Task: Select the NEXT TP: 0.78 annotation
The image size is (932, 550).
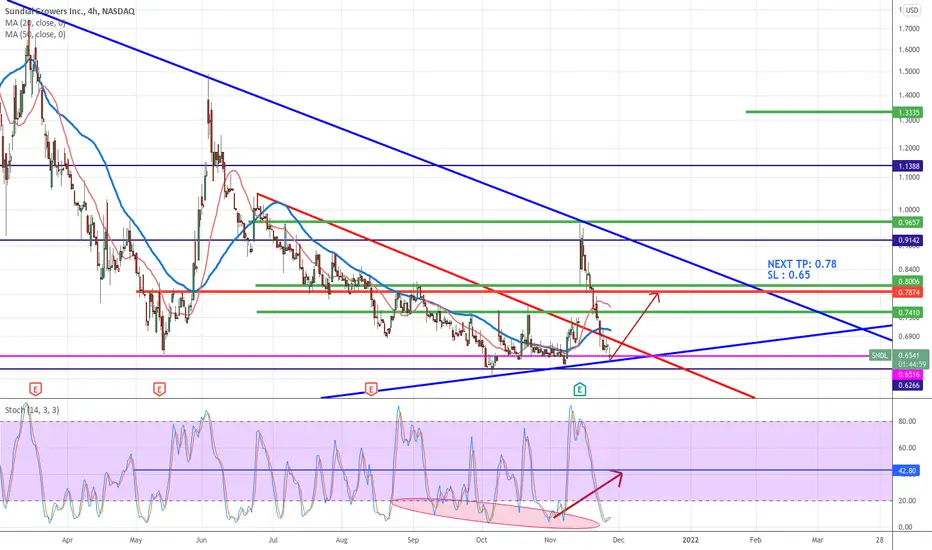Action: [x=801, y=264]
